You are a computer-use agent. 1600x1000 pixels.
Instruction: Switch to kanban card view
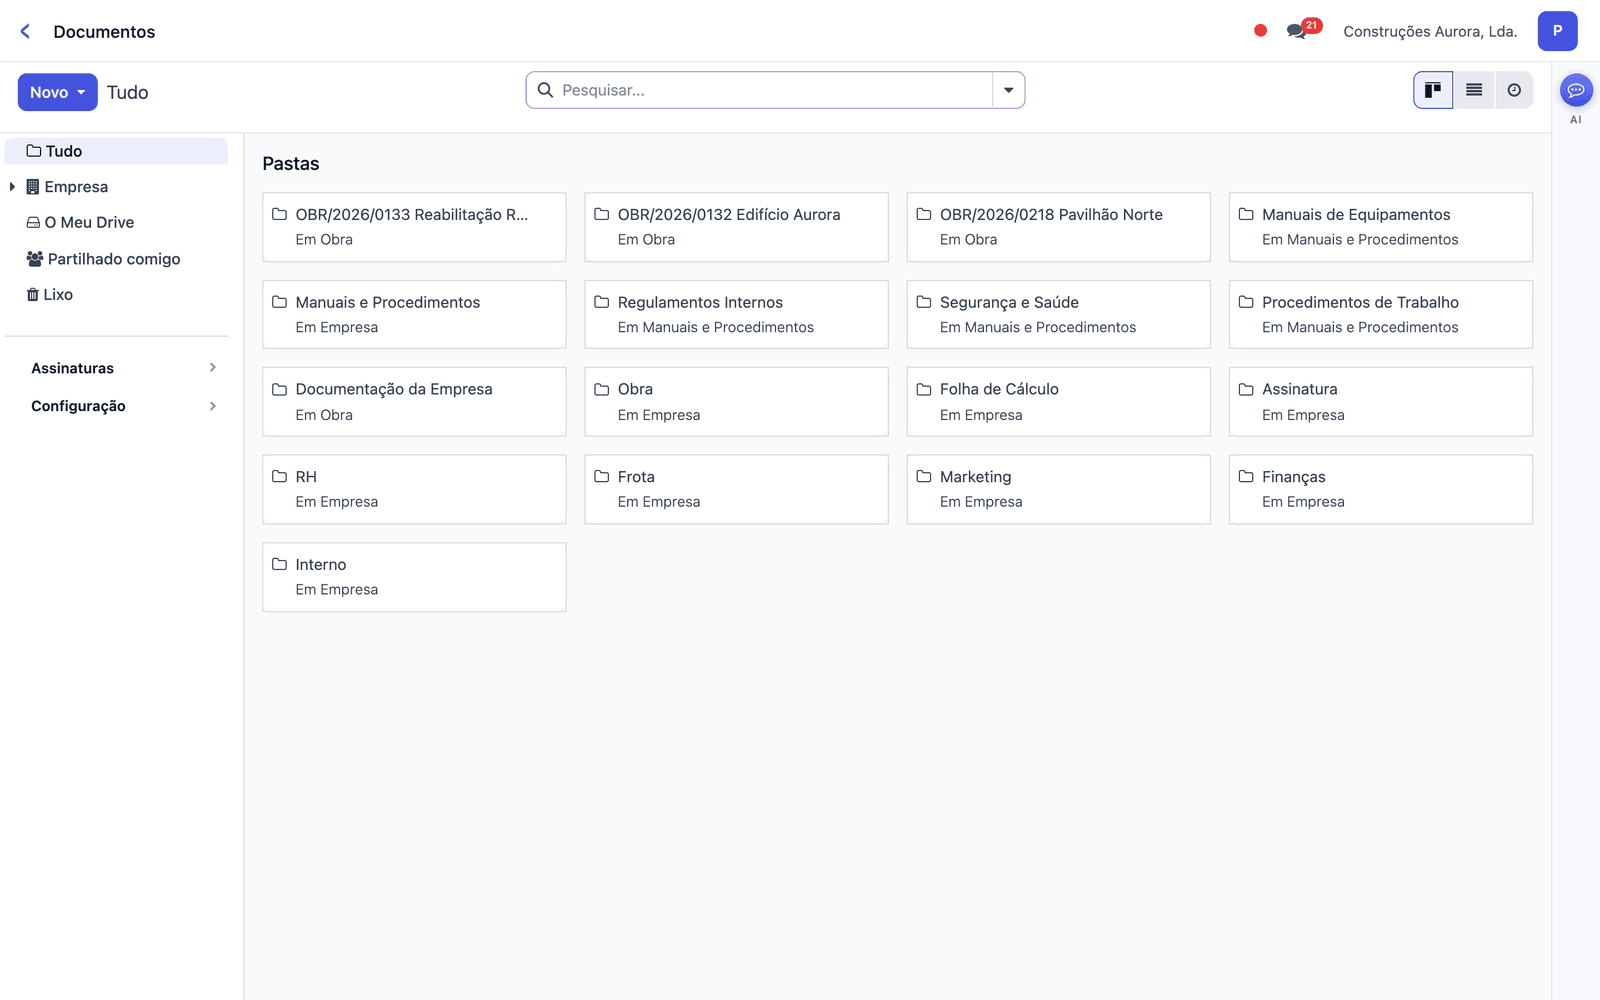(1433, 90)
